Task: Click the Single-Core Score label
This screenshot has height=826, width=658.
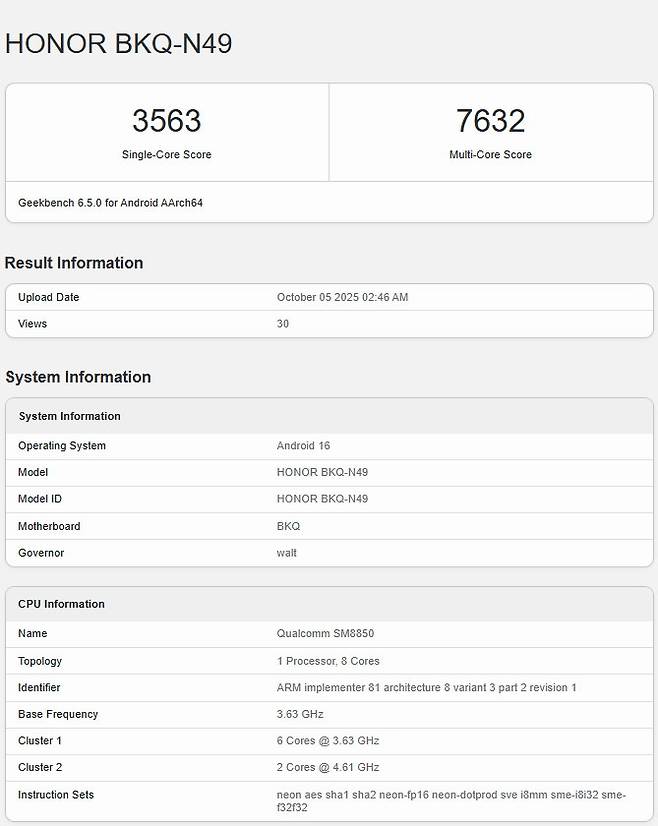Action: point(166,155)
